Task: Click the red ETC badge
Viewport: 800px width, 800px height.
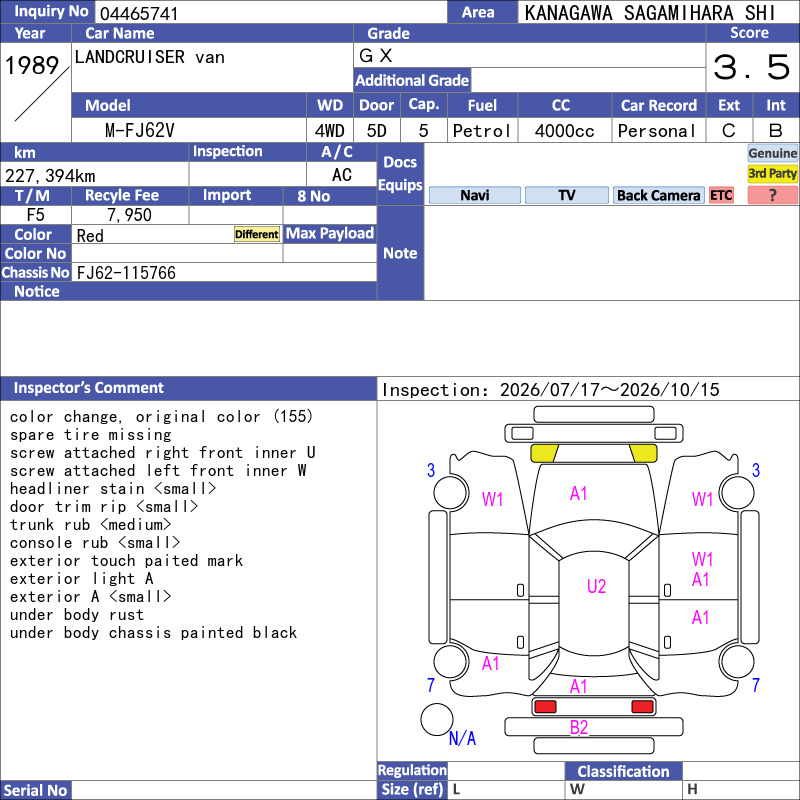Action: tap(721, 195)
